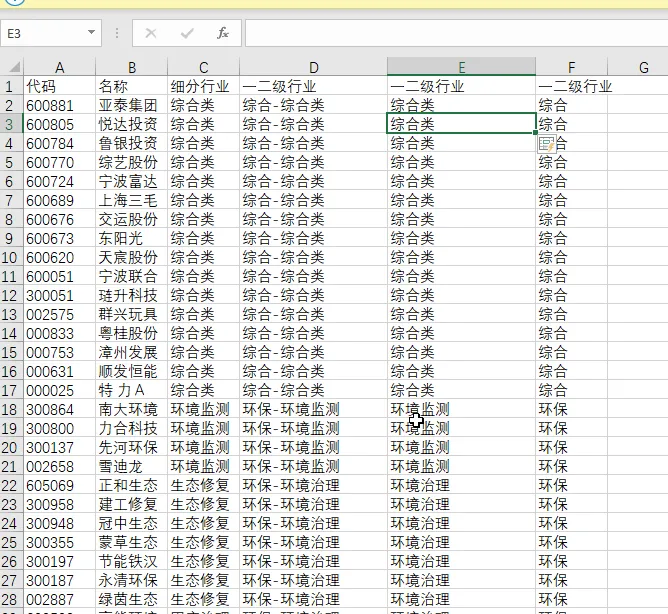Viewport: 668px width, 614px height.
Task: Select column F header
Action: point(572,67)
